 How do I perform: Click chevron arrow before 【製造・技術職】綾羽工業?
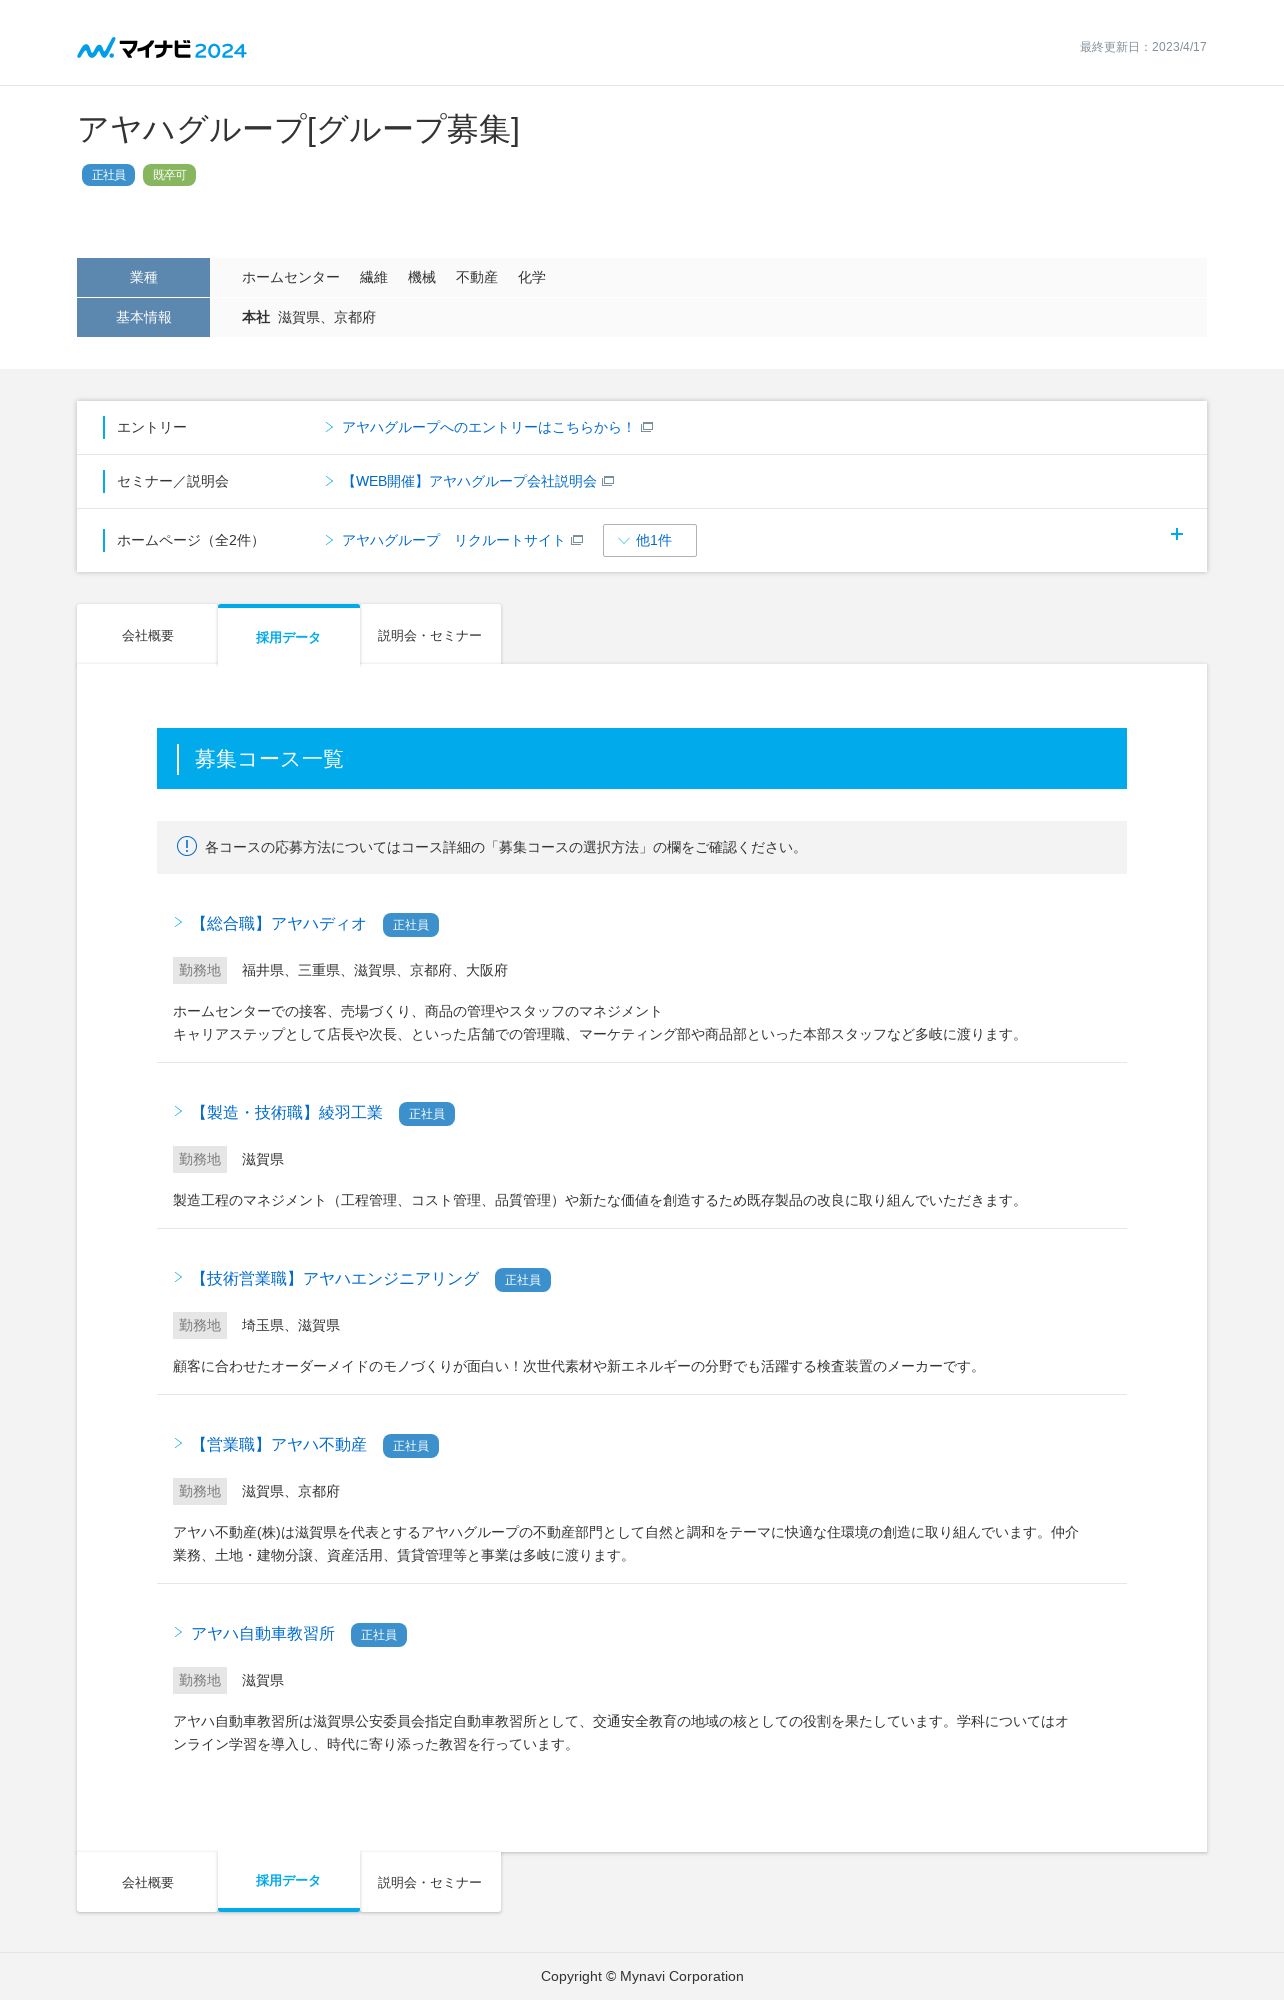[178, 1111]
